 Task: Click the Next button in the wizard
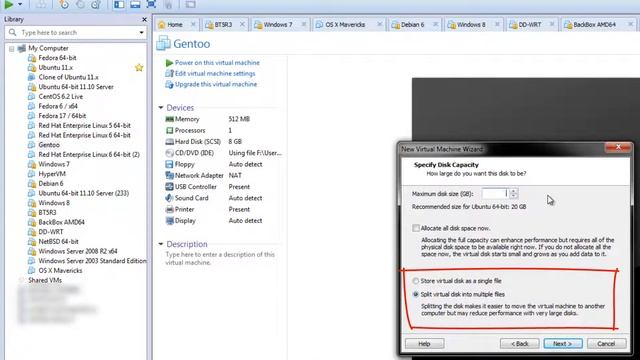[x=563, y=344]
